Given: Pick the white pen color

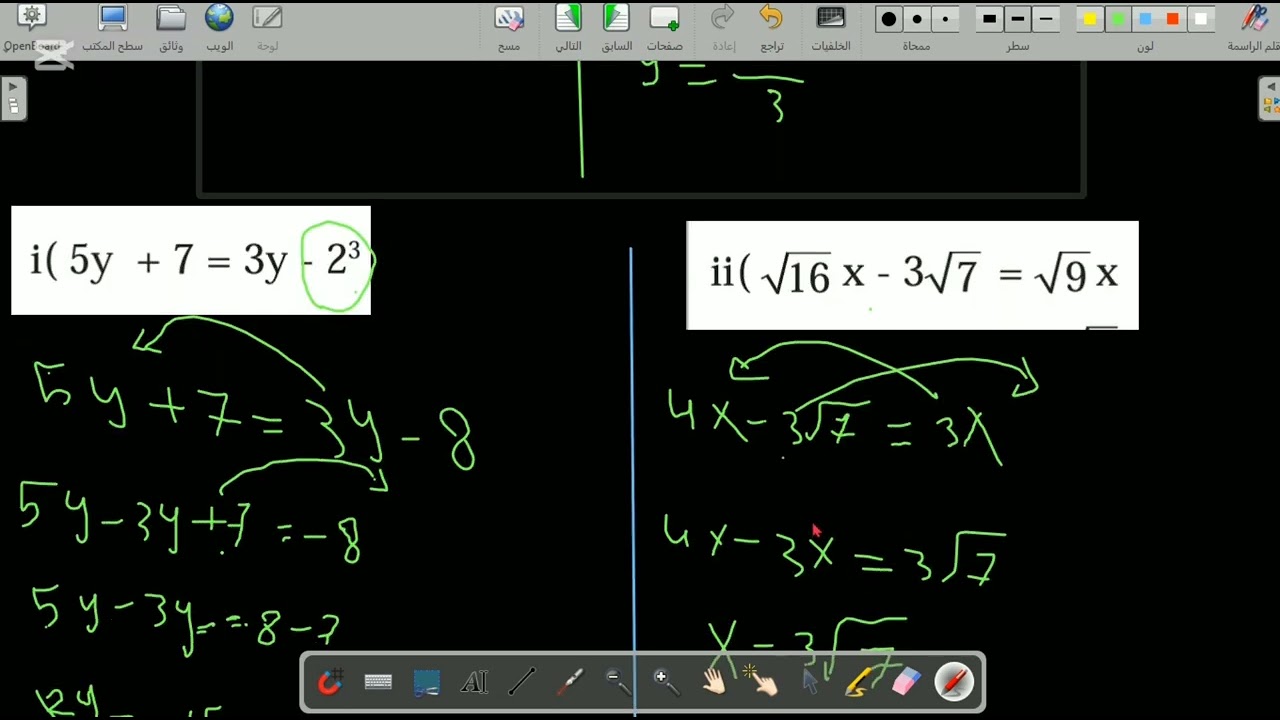Looking at the screenshot, I should [x=1201, y=19].
